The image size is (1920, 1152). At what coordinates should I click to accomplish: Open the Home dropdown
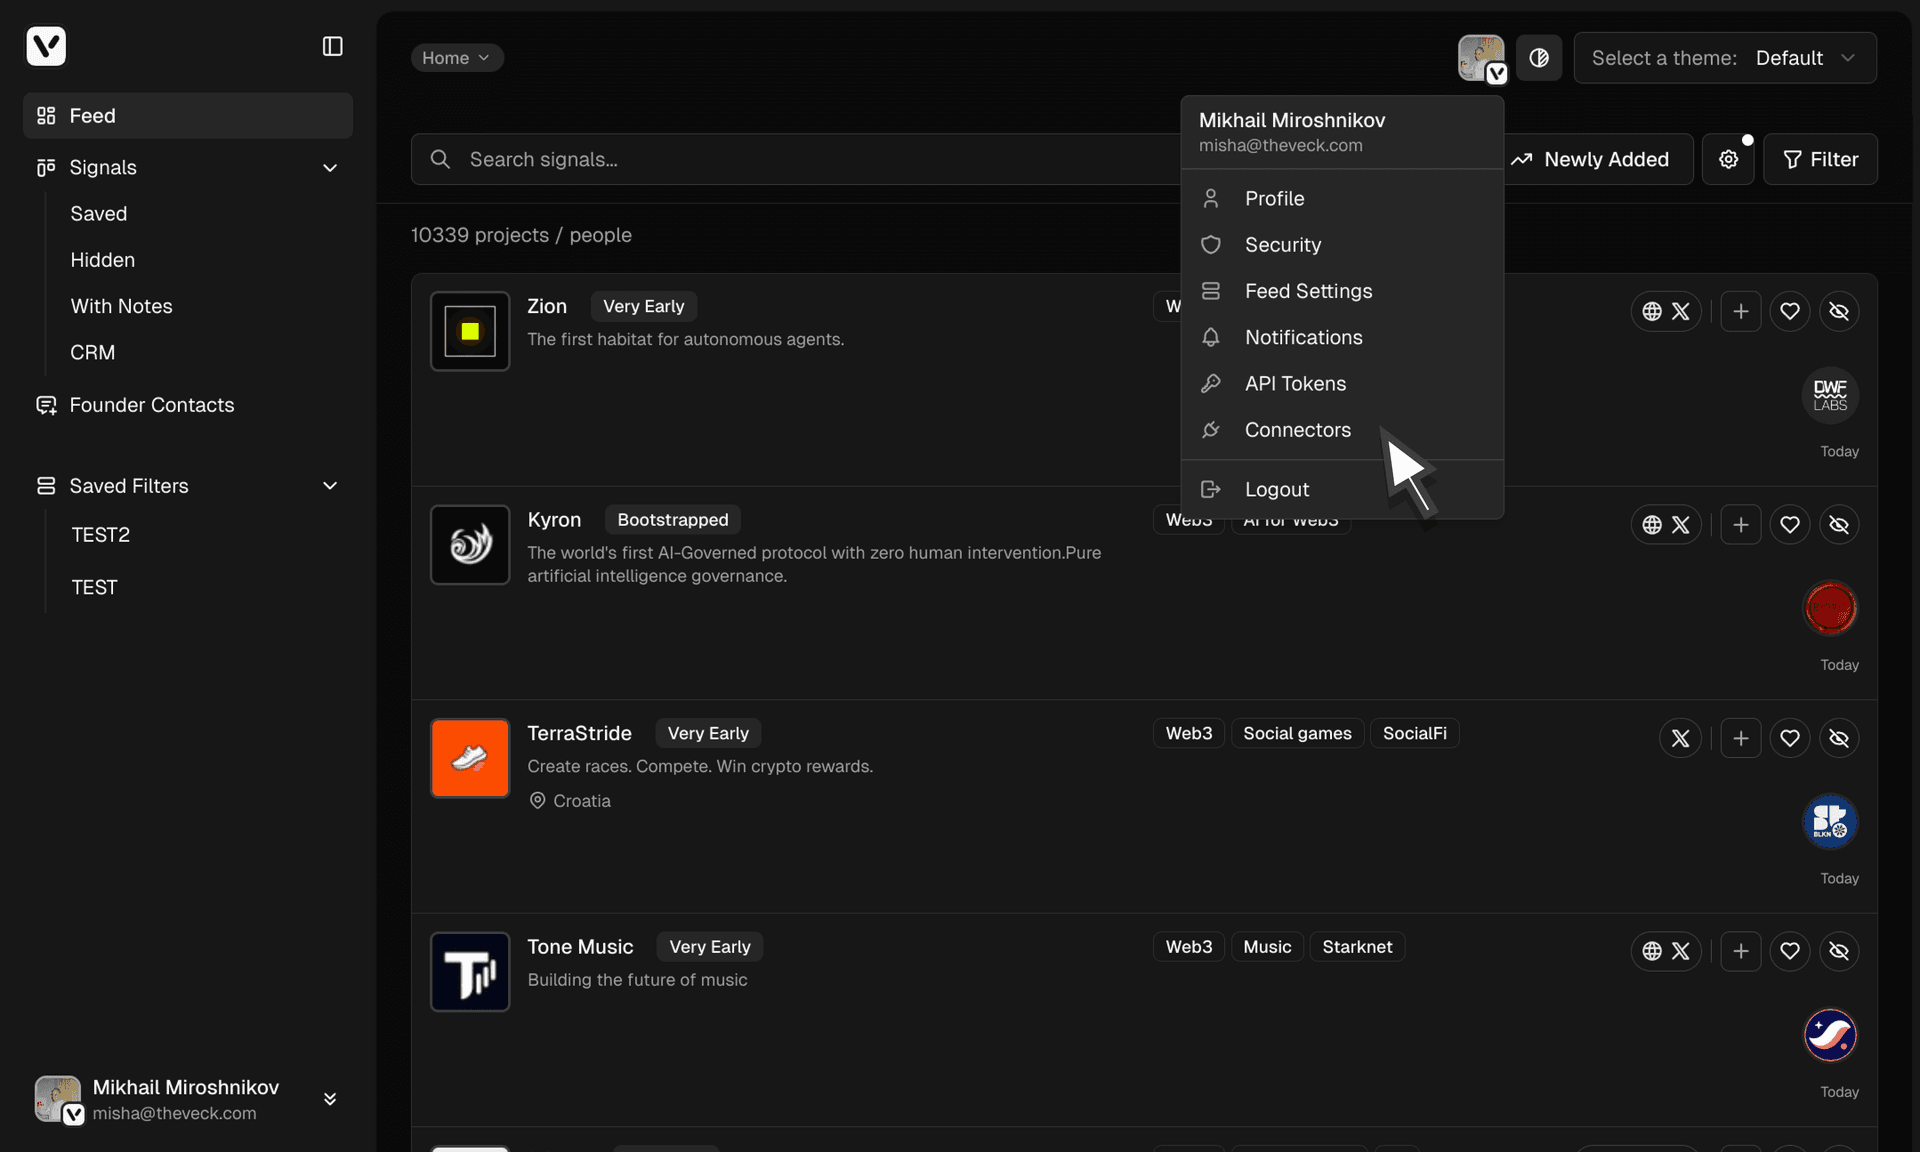[x=456, y=57]
